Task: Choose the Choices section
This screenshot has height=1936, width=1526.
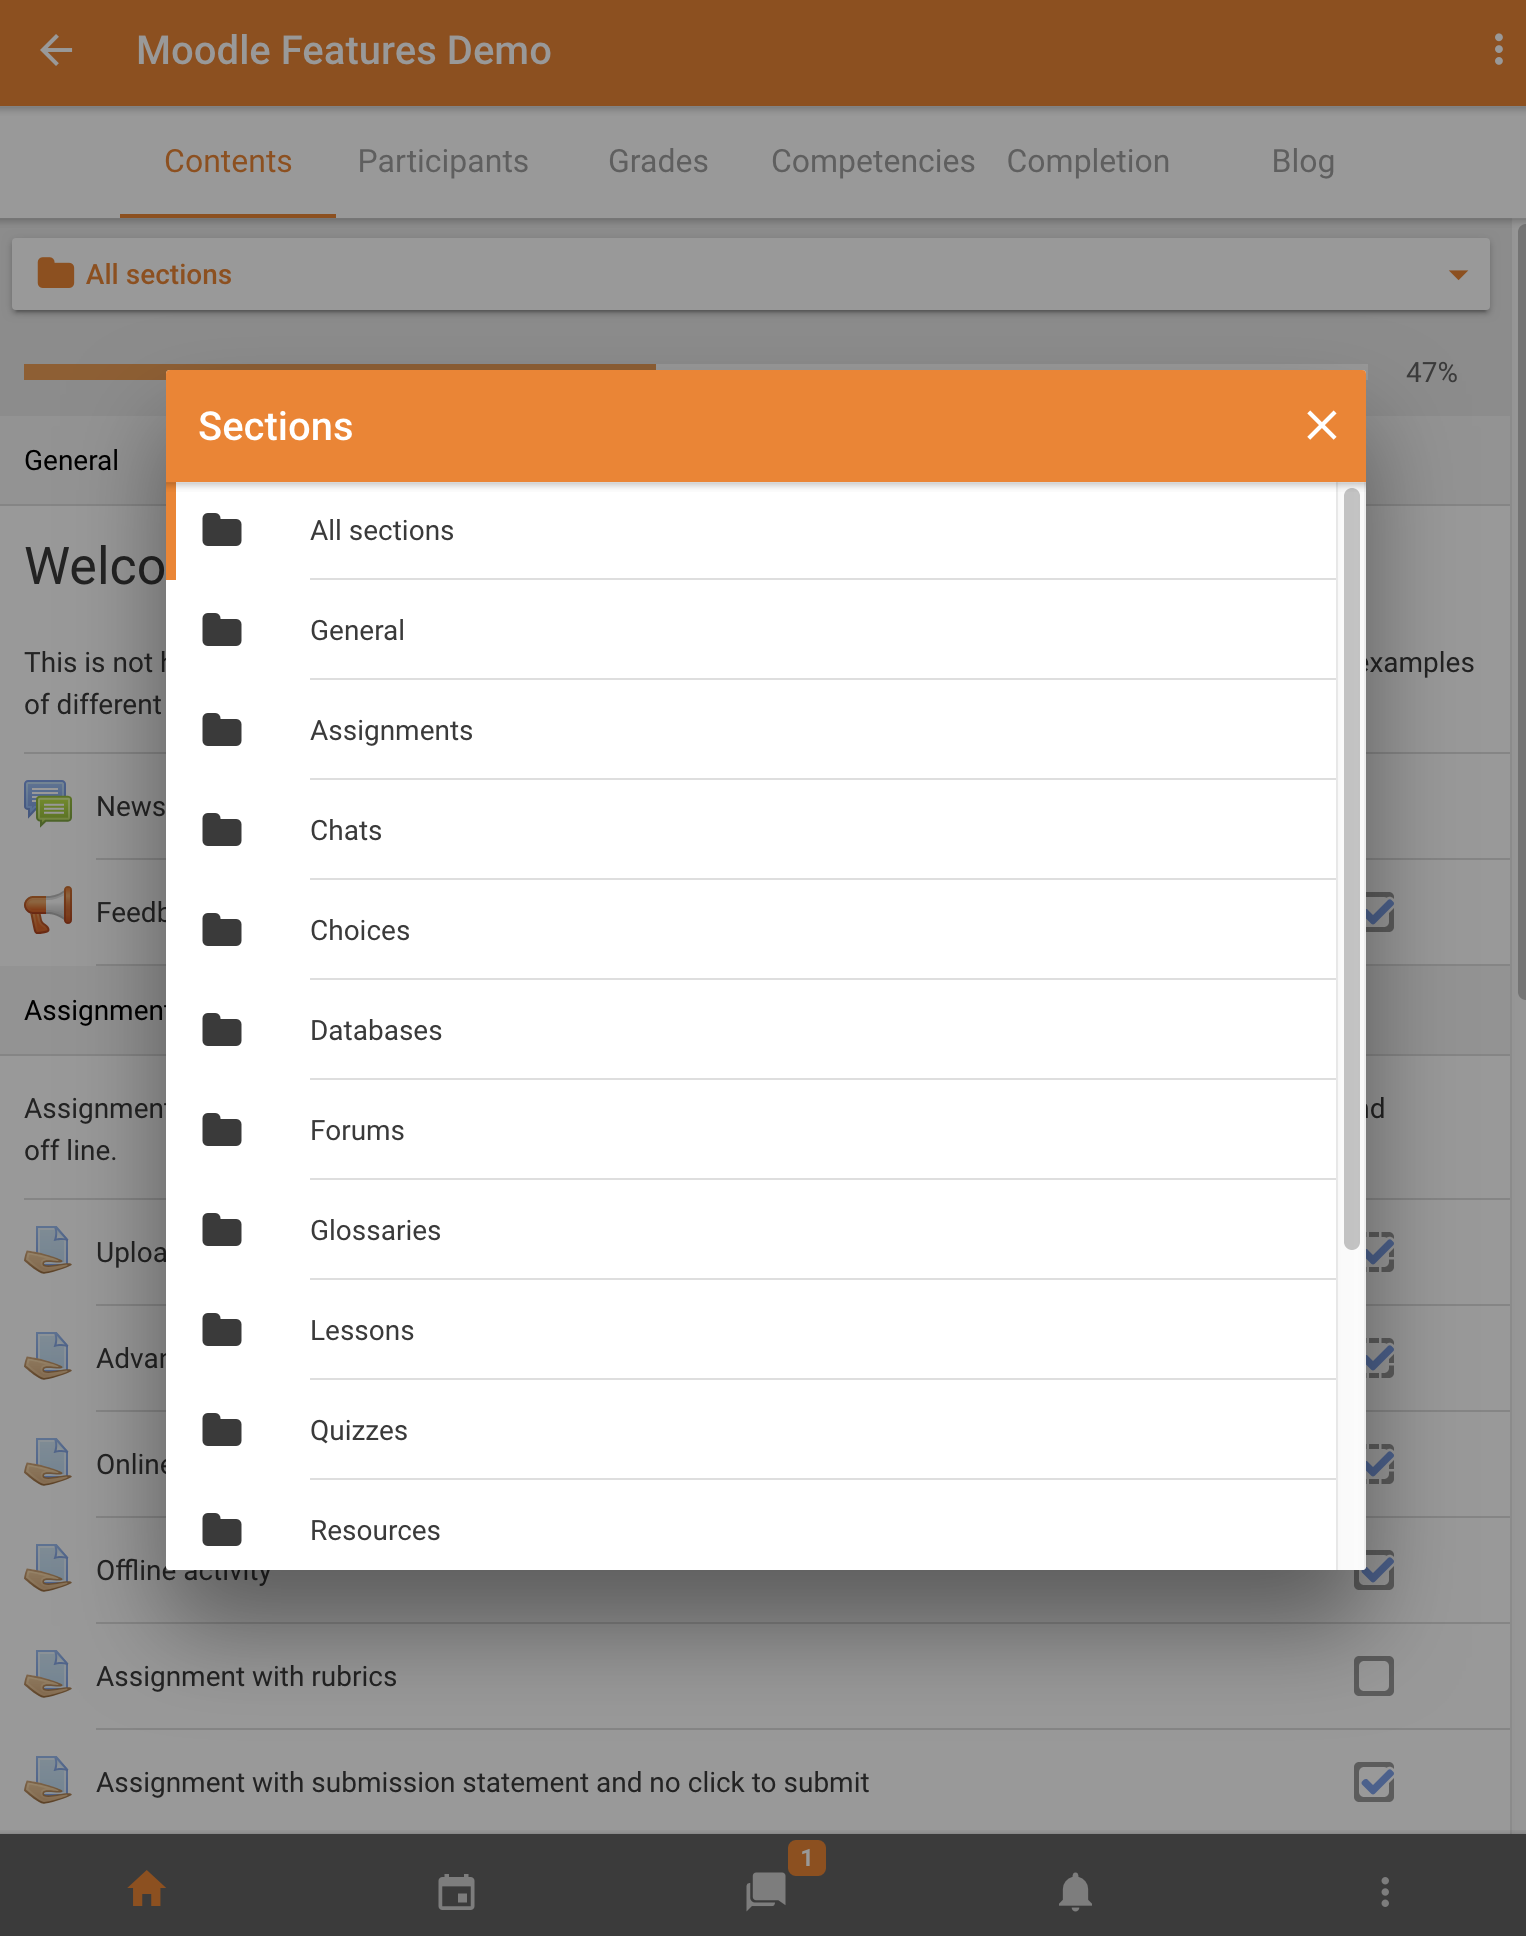Action: click(751, 930)
